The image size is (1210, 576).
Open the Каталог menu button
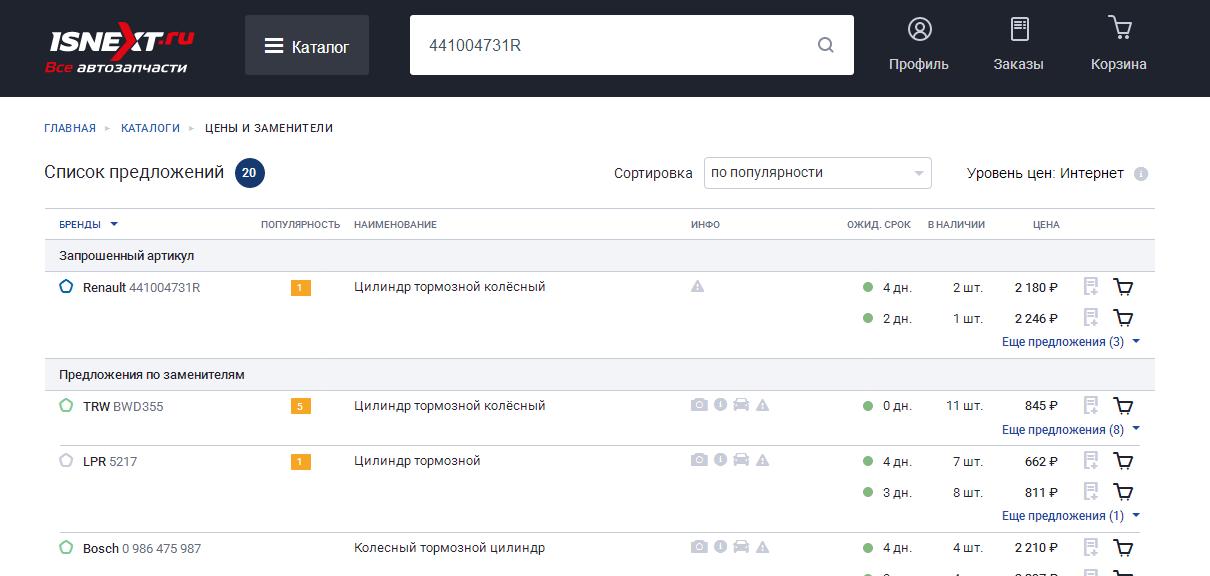point(307,46)
